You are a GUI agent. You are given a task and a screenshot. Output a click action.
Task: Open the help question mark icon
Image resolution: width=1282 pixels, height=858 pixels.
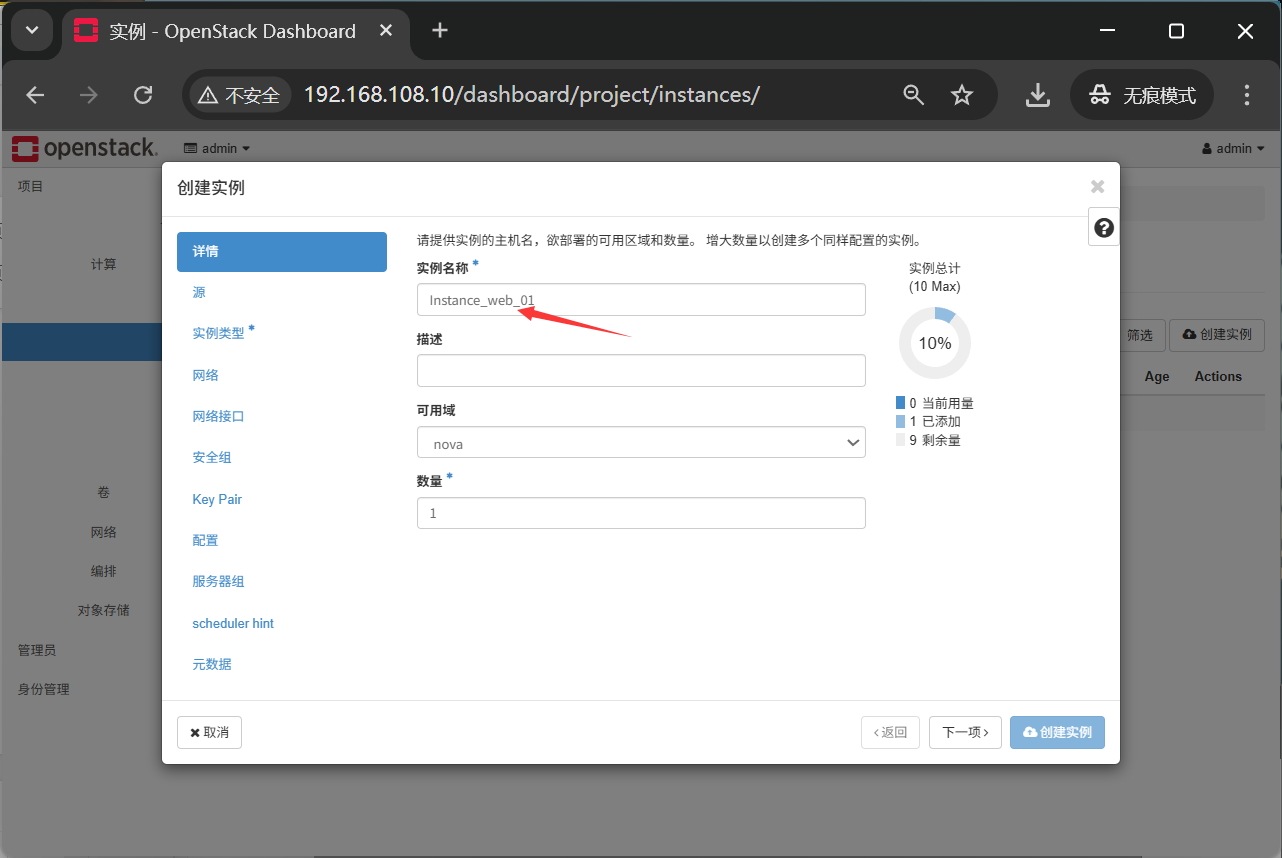(1104, 228)
